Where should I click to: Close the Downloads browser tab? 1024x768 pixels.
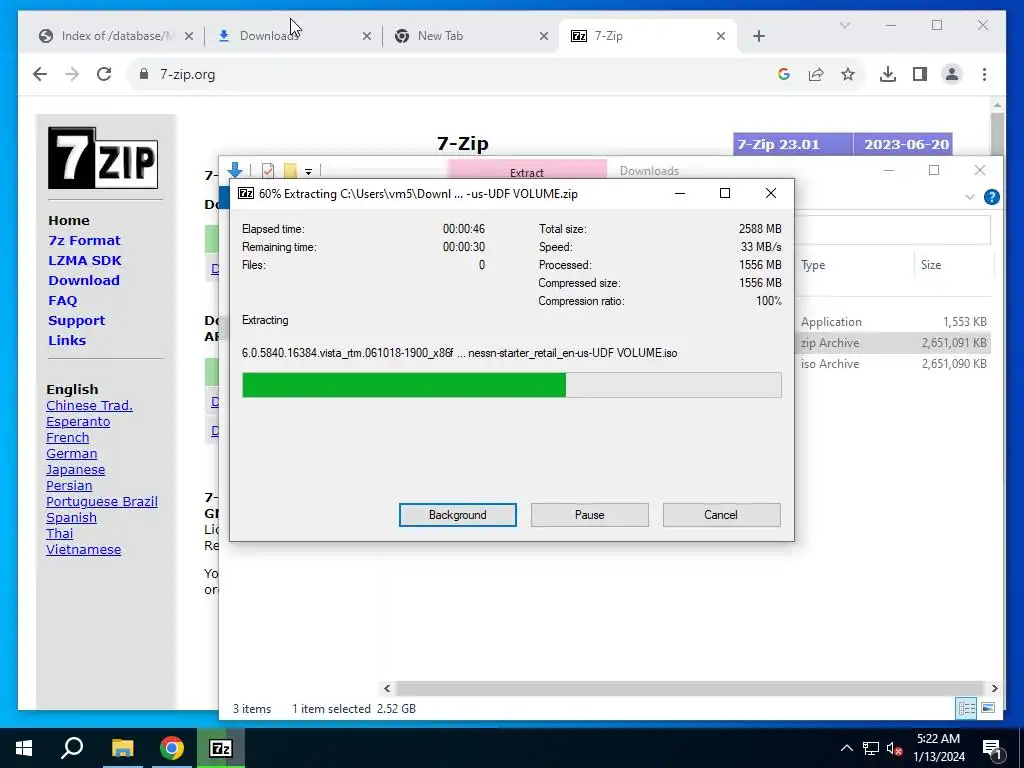[x=366, y=37]
